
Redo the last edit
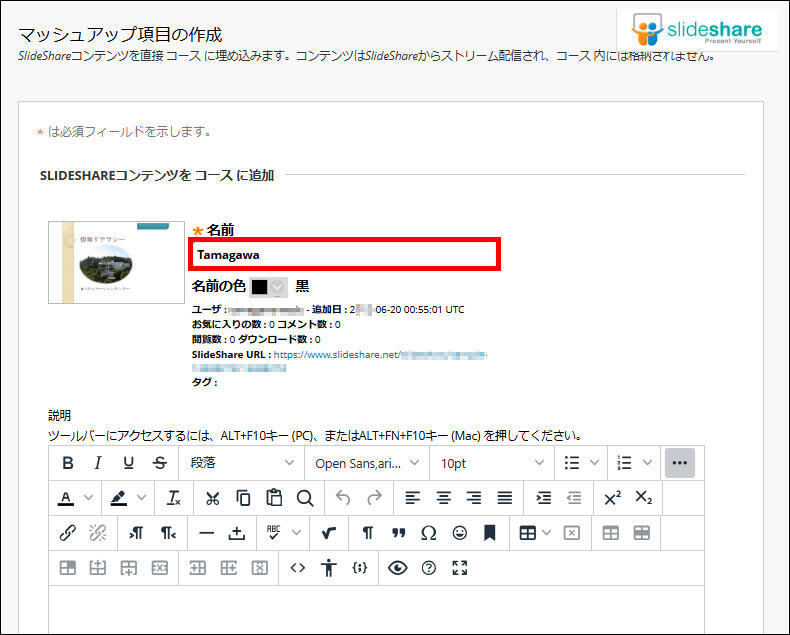pyautogui.click(x=374, y=498)
